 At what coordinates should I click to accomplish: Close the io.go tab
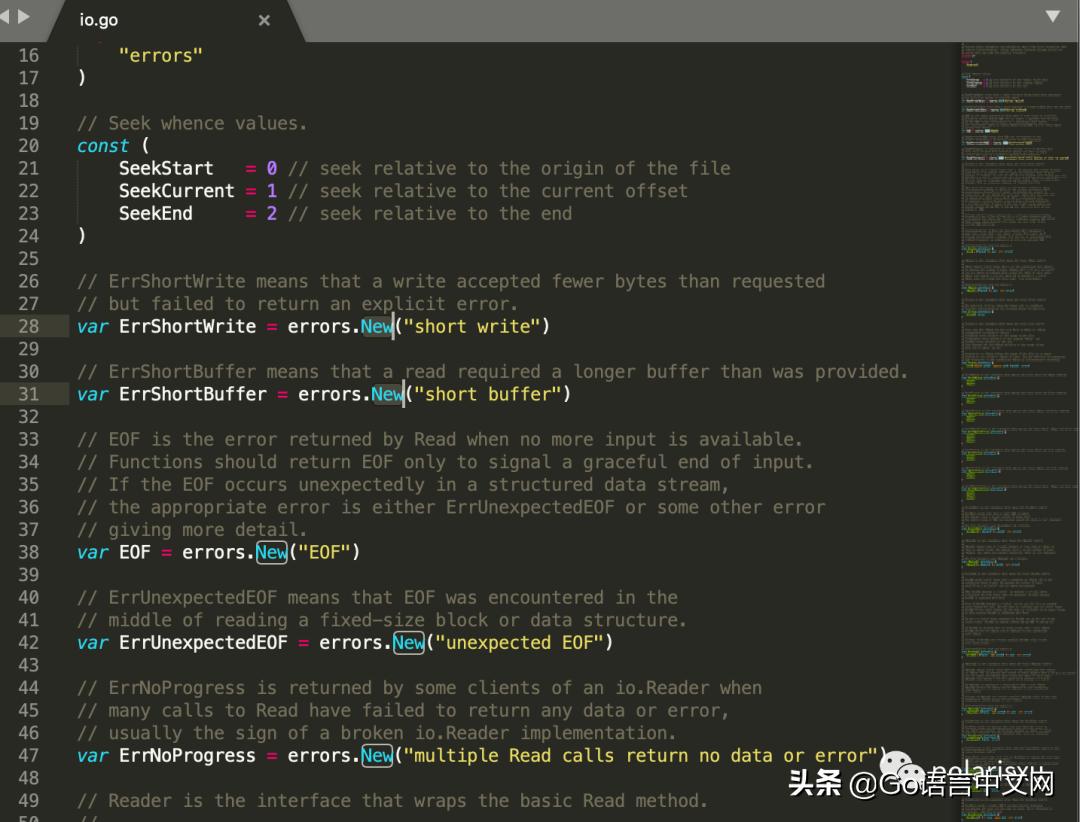tap(264, 21)
